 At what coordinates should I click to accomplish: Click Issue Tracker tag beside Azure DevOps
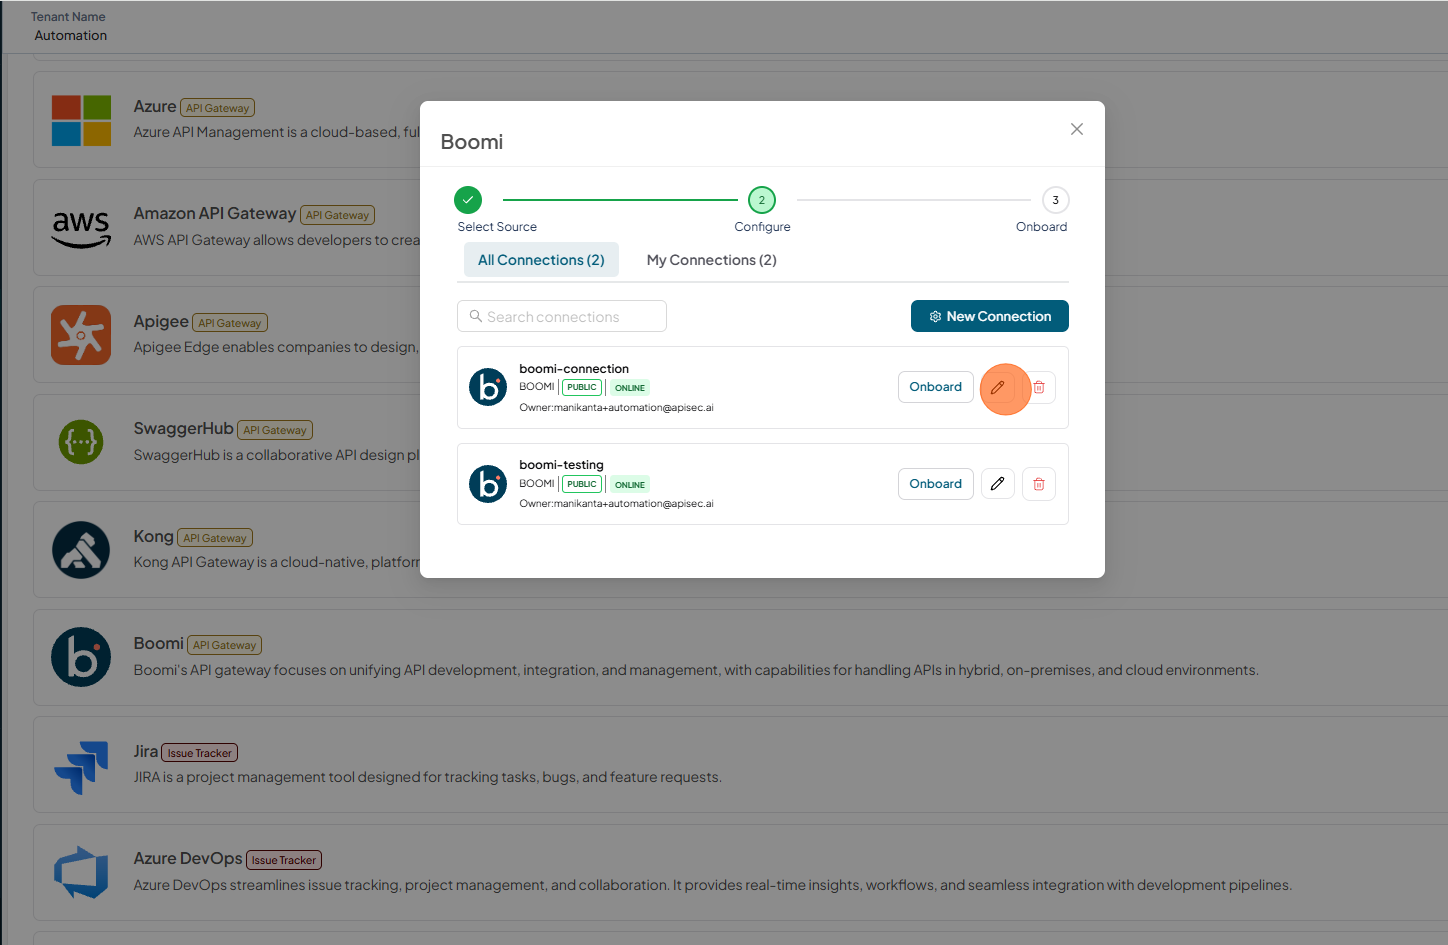pos(284,860)
